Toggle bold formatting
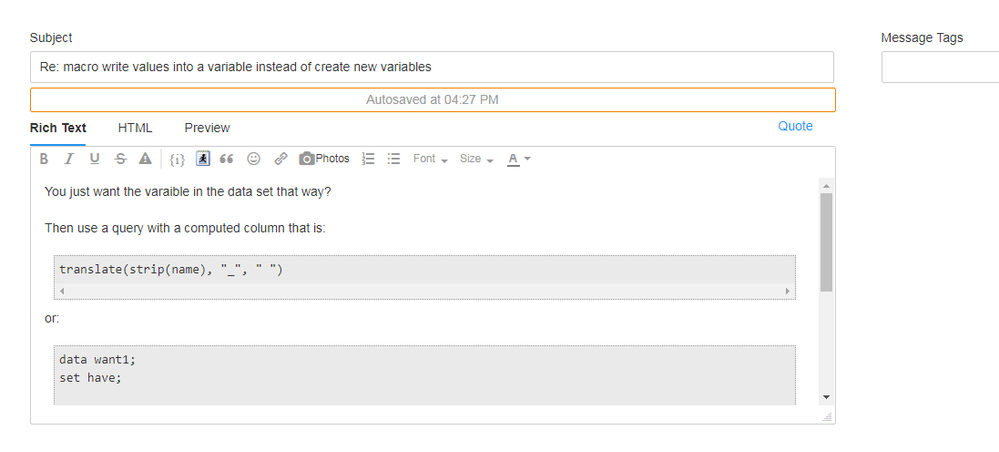Image resolution: width=999 pixels, height=452 pixels. 44,159
